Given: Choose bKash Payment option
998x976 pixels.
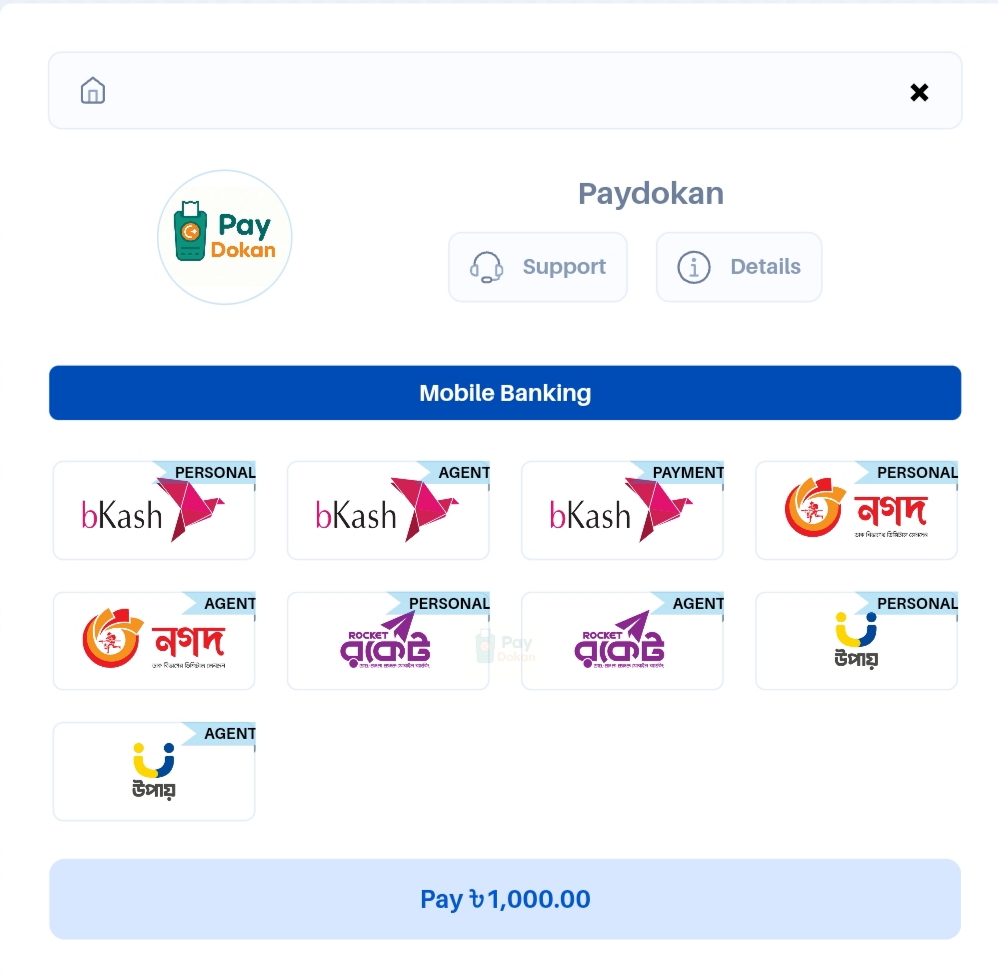Looking at the screenshot, I should [x=622, y=511].
